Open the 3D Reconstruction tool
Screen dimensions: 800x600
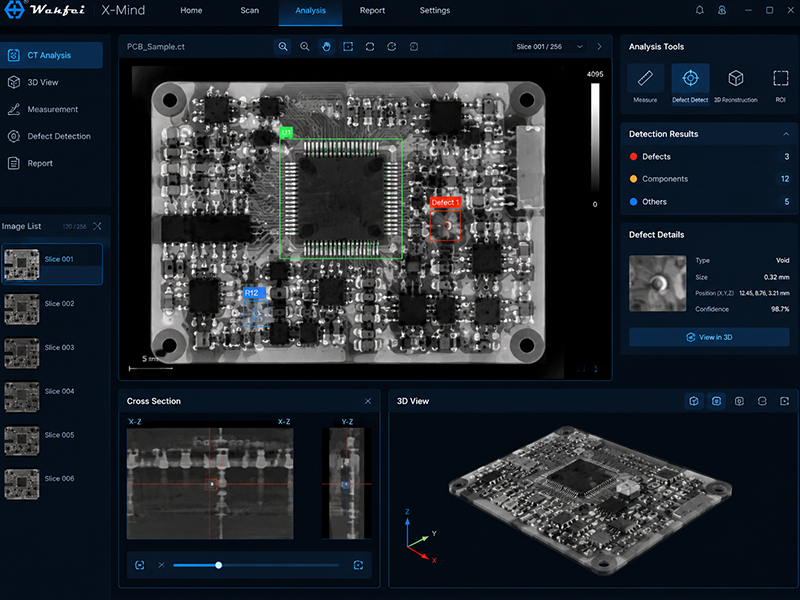735,84
